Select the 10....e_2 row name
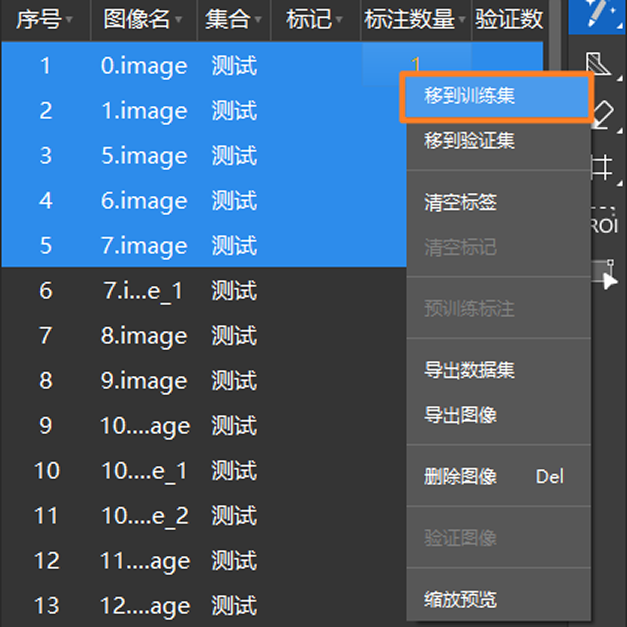 [x=145, y=516]
